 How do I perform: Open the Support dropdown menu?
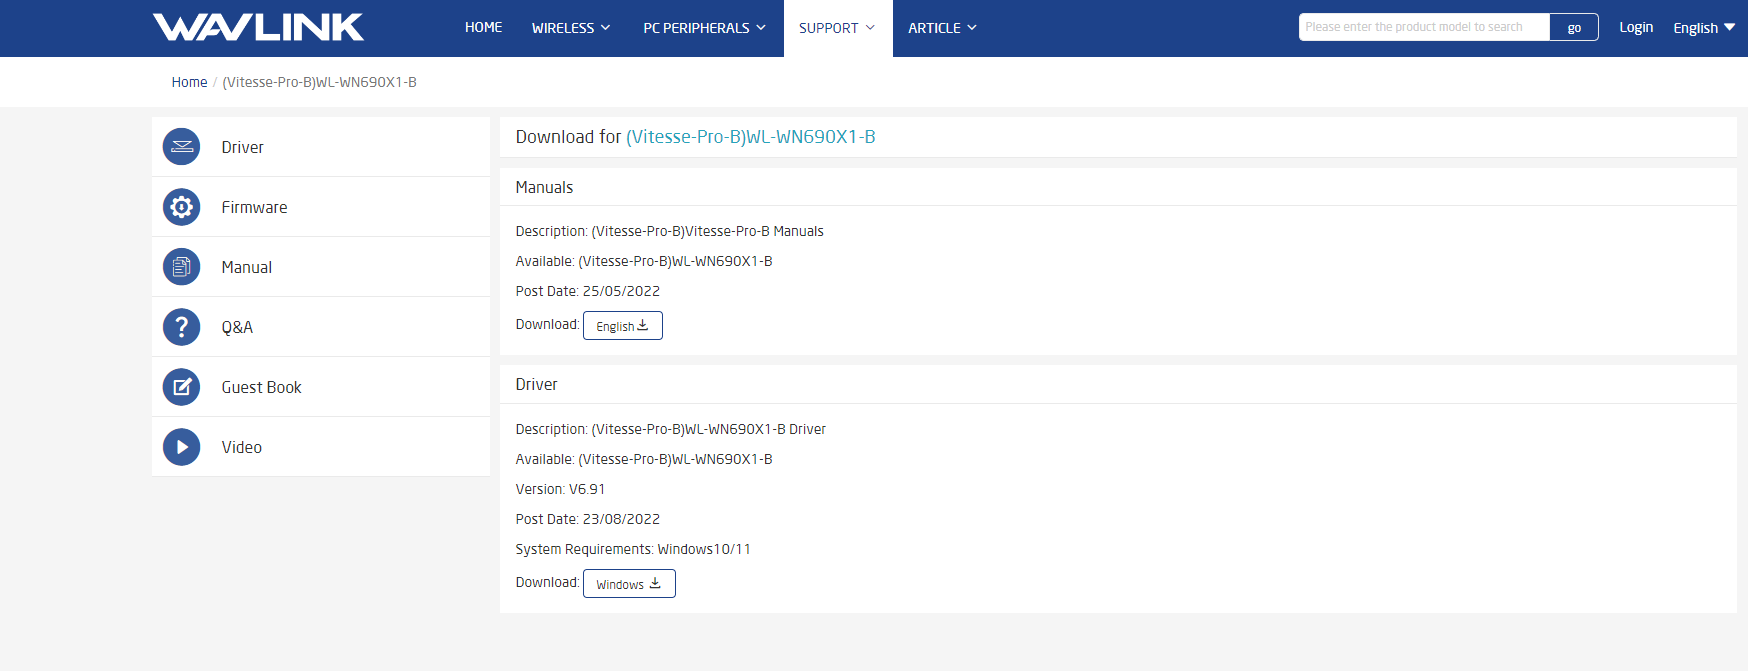coord(837,28)
